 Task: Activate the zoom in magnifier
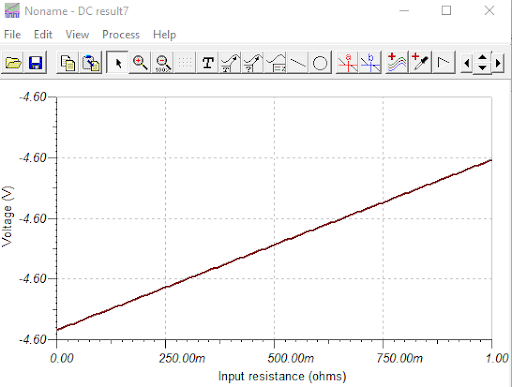(140, 63)
